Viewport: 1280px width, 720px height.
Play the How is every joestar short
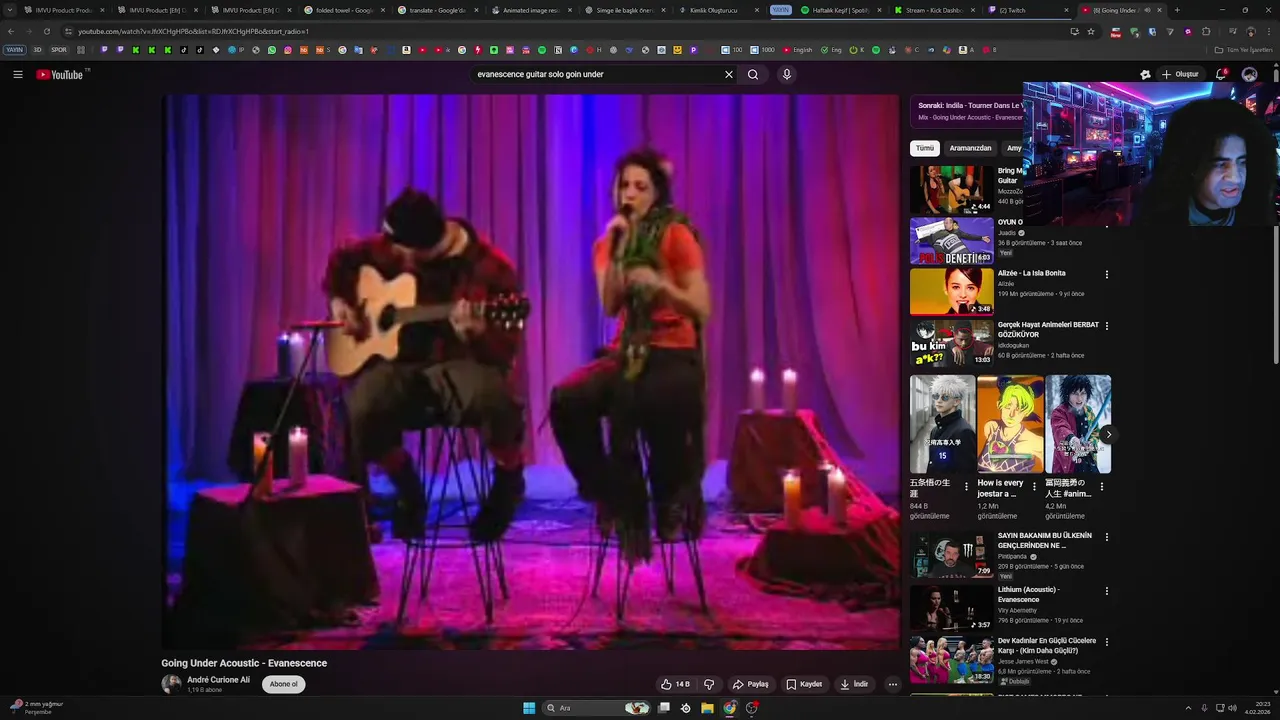[x=1010, y=424]
